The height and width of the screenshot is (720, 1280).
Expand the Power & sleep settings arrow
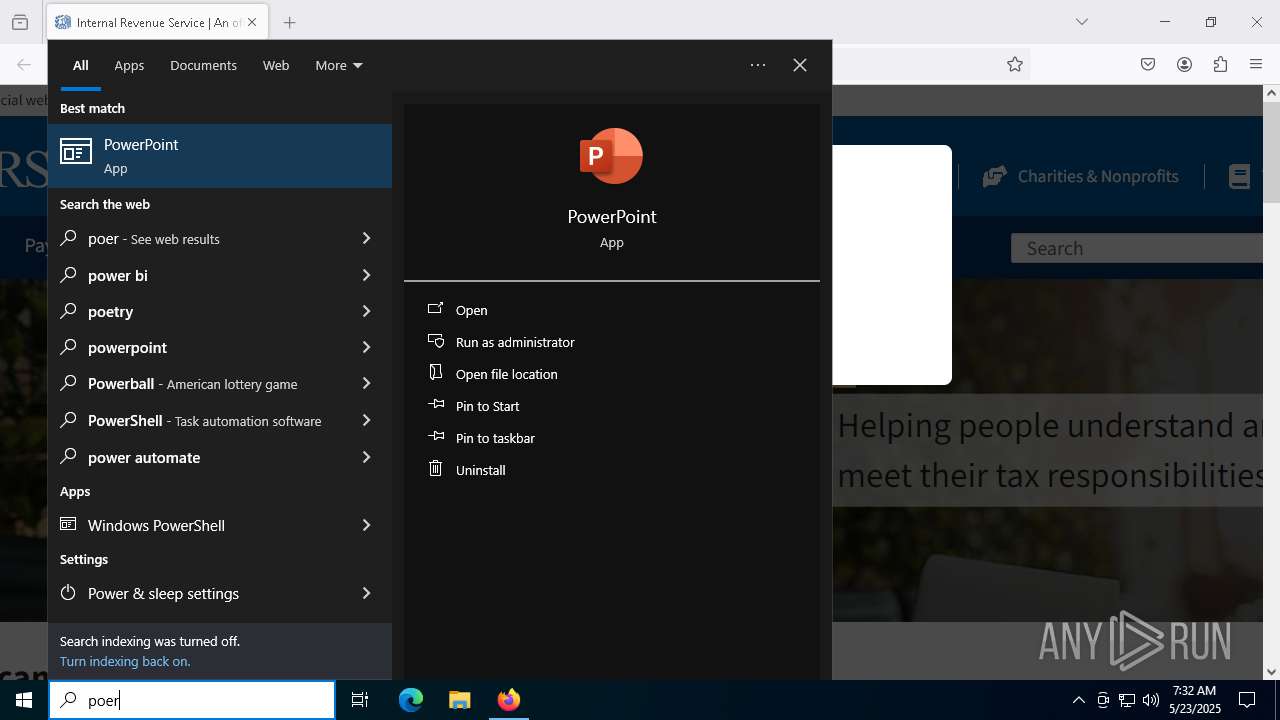coord(366,593)
